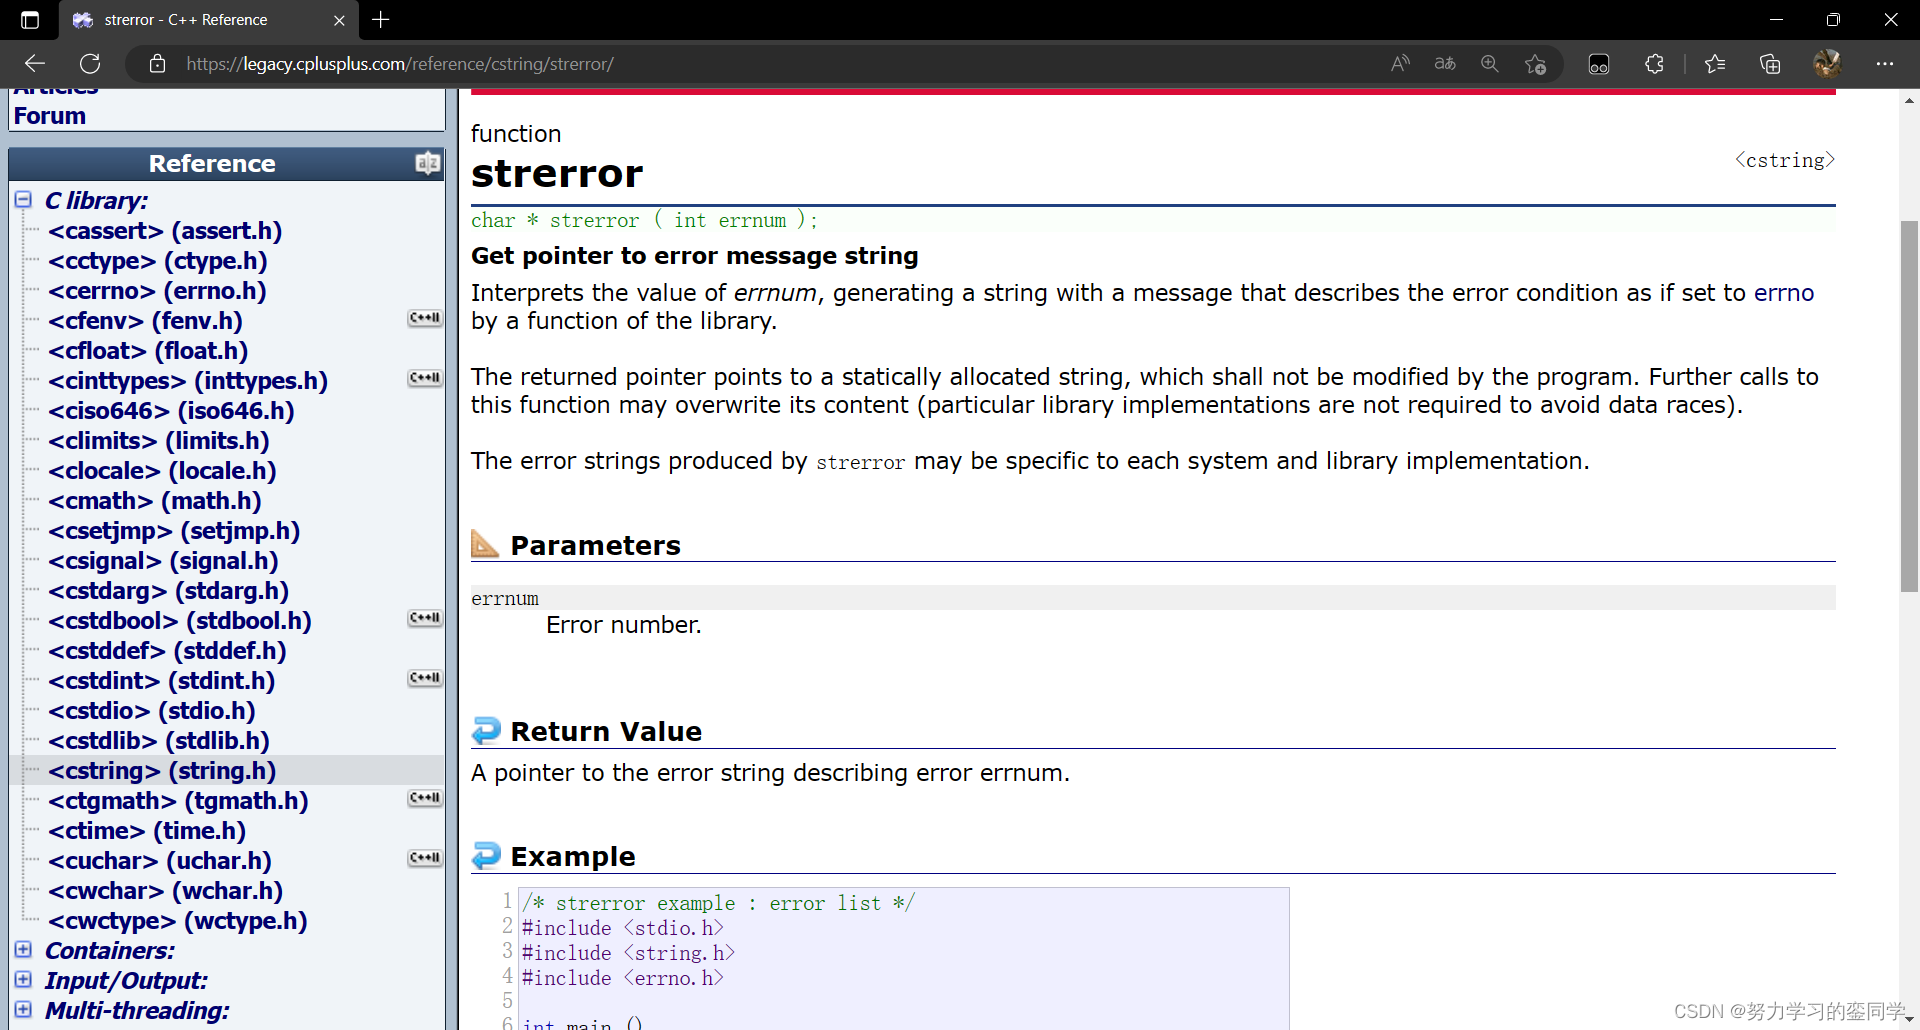Expand the Containers tree section
1920x1030 pixels.
pos(23,950)
